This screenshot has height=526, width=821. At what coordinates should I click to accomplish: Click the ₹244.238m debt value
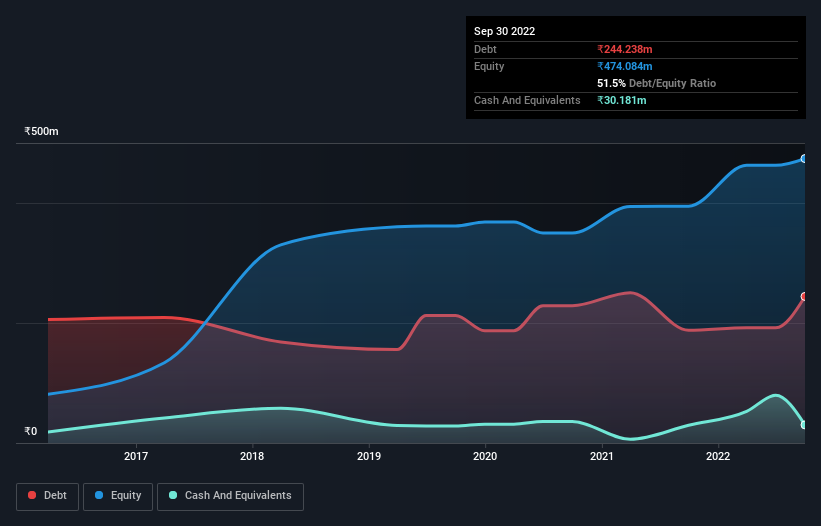point(625,49)
